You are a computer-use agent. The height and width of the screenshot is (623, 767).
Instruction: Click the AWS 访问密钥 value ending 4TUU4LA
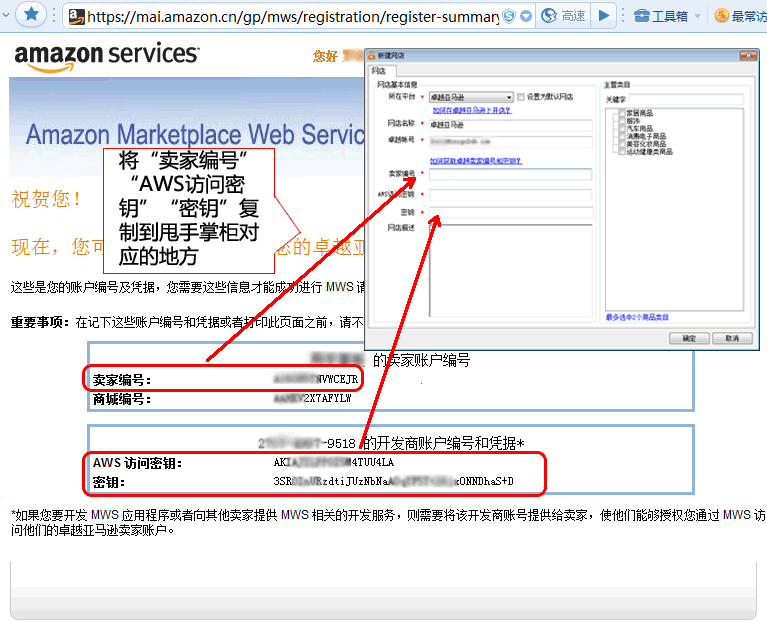coord(334,462)
